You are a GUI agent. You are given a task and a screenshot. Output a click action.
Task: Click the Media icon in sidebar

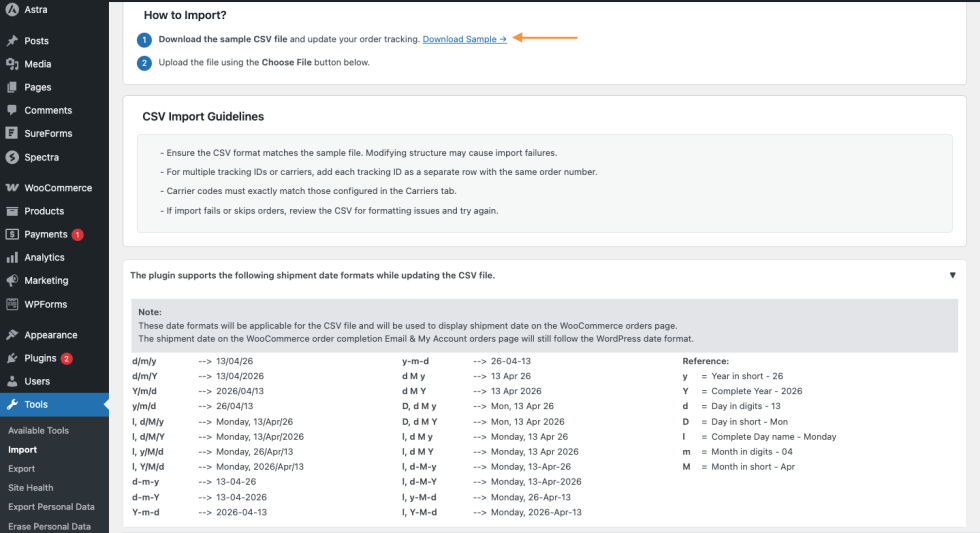12,64
